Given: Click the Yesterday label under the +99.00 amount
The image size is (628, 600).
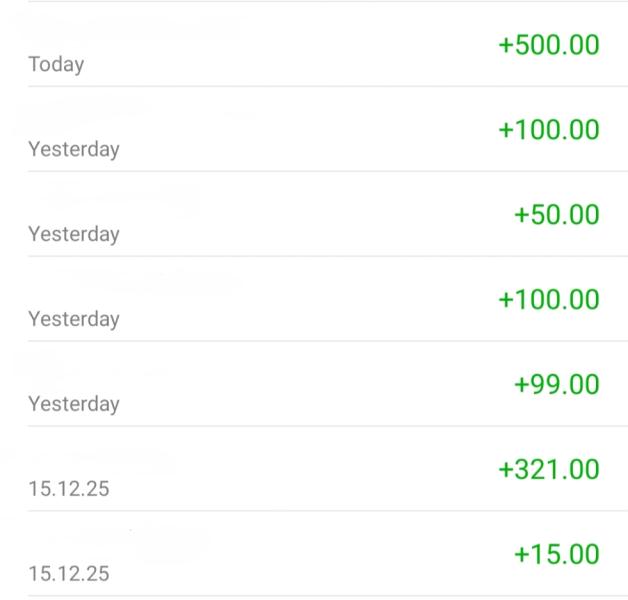Looking at the screenshot, I should click(73, 405).
